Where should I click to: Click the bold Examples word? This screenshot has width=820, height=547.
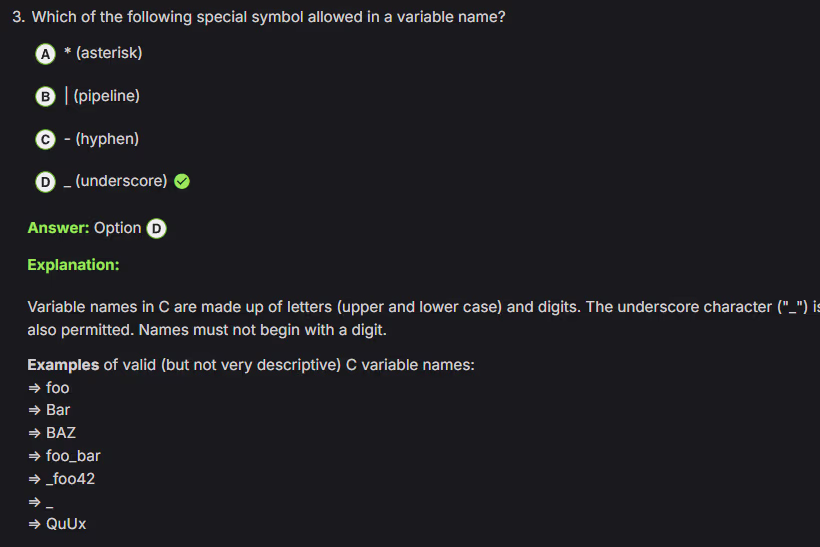(63, 365)
